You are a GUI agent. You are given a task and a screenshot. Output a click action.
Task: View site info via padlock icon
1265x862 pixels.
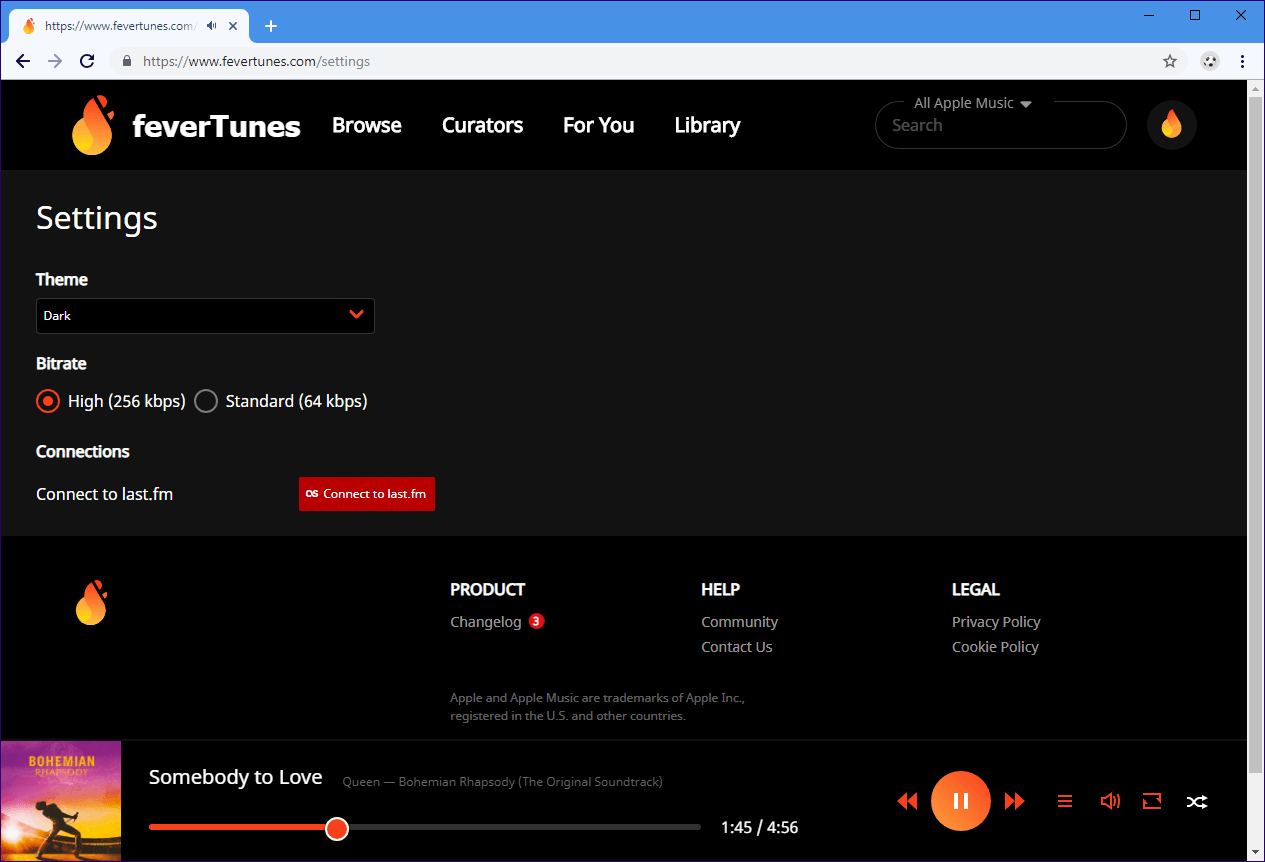(x=127, y=61)
